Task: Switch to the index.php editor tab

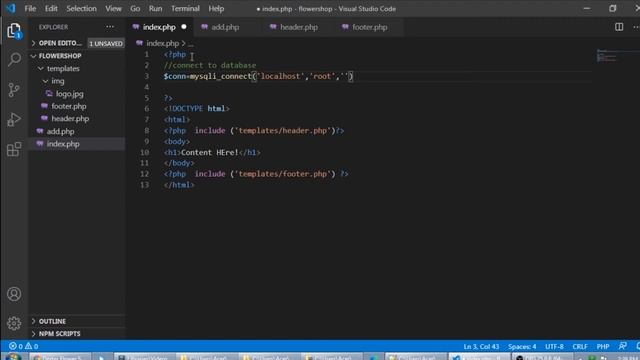Action: [x=159, y=27]
